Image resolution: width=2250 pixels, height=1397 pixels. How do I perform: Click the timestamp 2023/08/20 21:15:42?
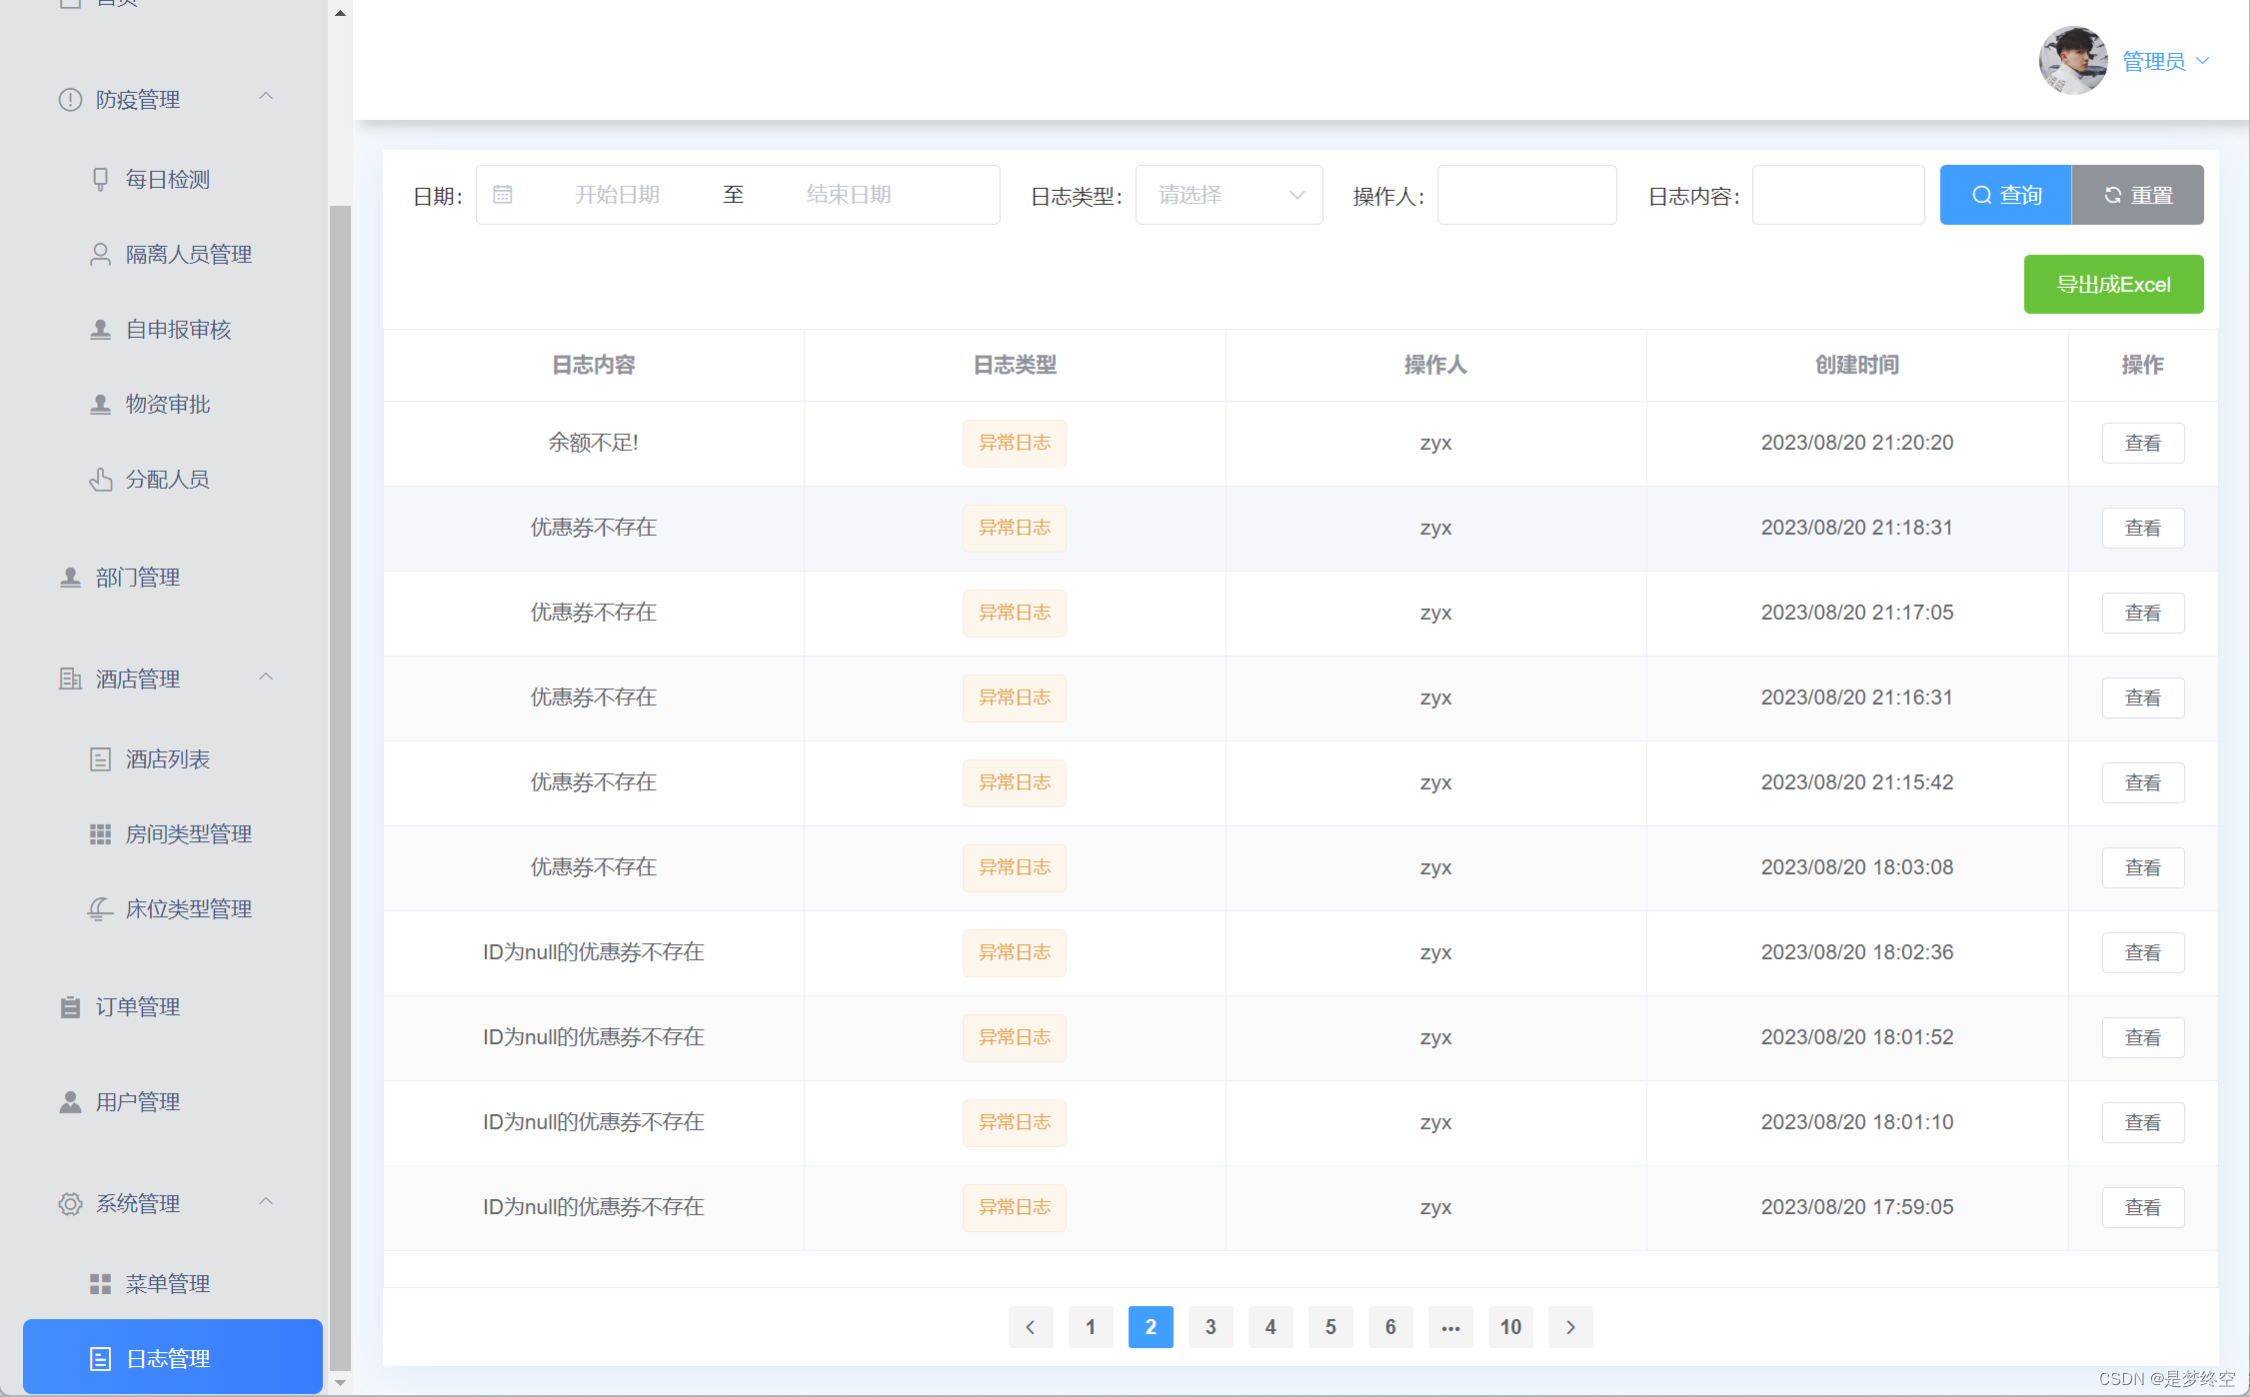pos(1857,782)
